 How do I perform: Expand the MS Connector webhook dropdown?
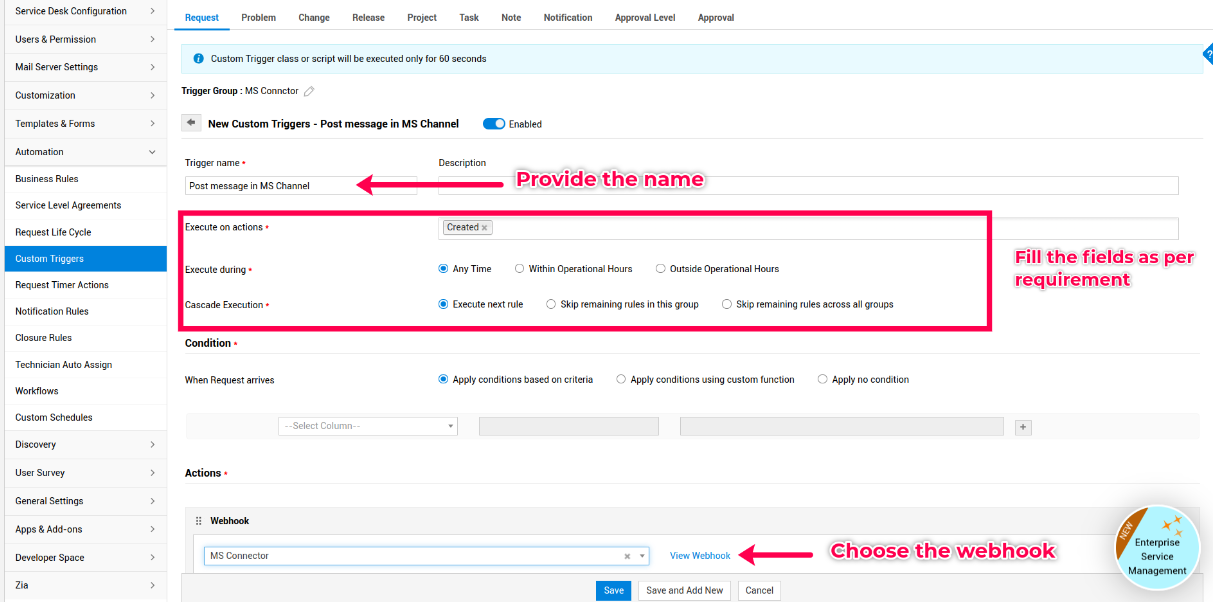pyautogui.click(x=643, y=556)
